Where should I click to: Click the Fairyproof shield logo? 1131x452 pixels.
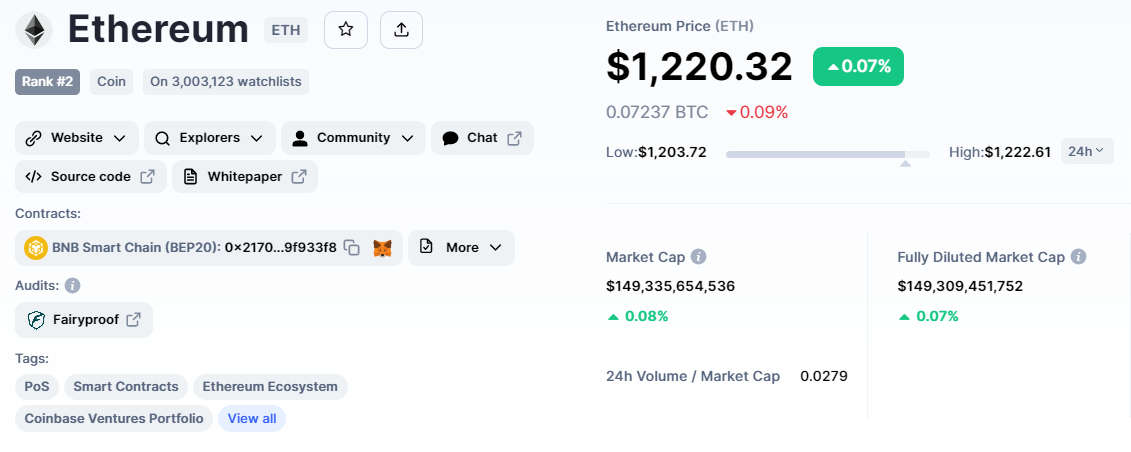36,319
